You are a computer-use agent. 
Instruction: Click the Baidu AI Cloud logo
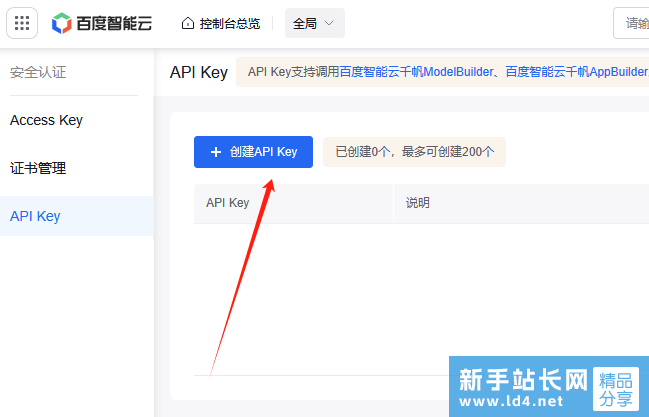pos(102,23)
